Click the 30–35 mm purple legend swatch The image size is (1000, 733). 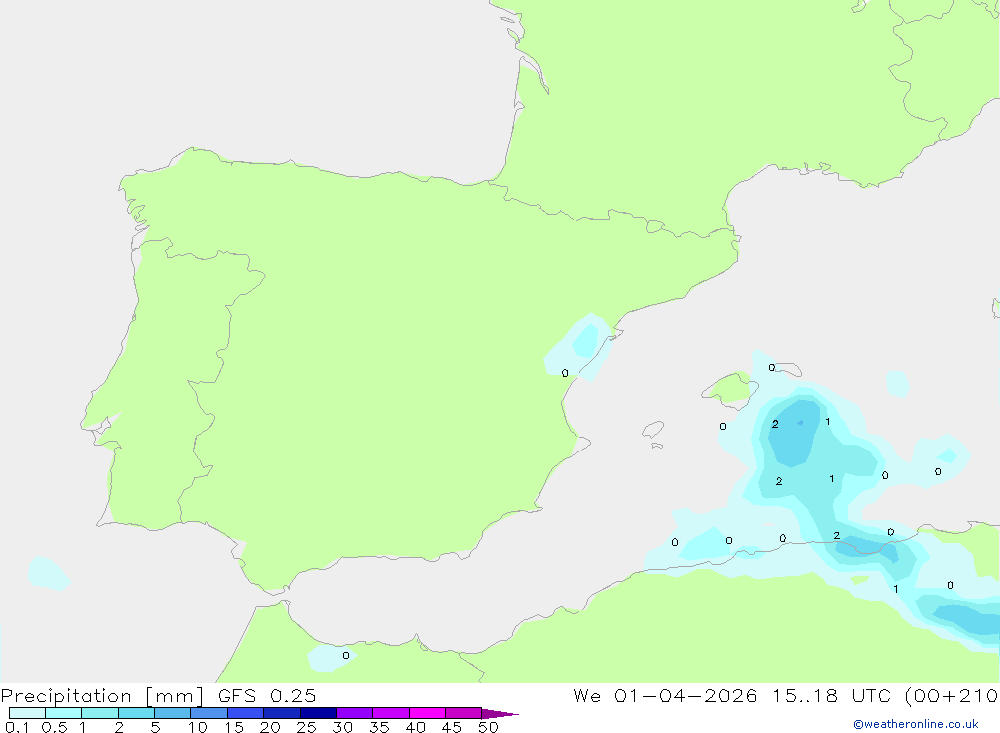tap(354, 713)
